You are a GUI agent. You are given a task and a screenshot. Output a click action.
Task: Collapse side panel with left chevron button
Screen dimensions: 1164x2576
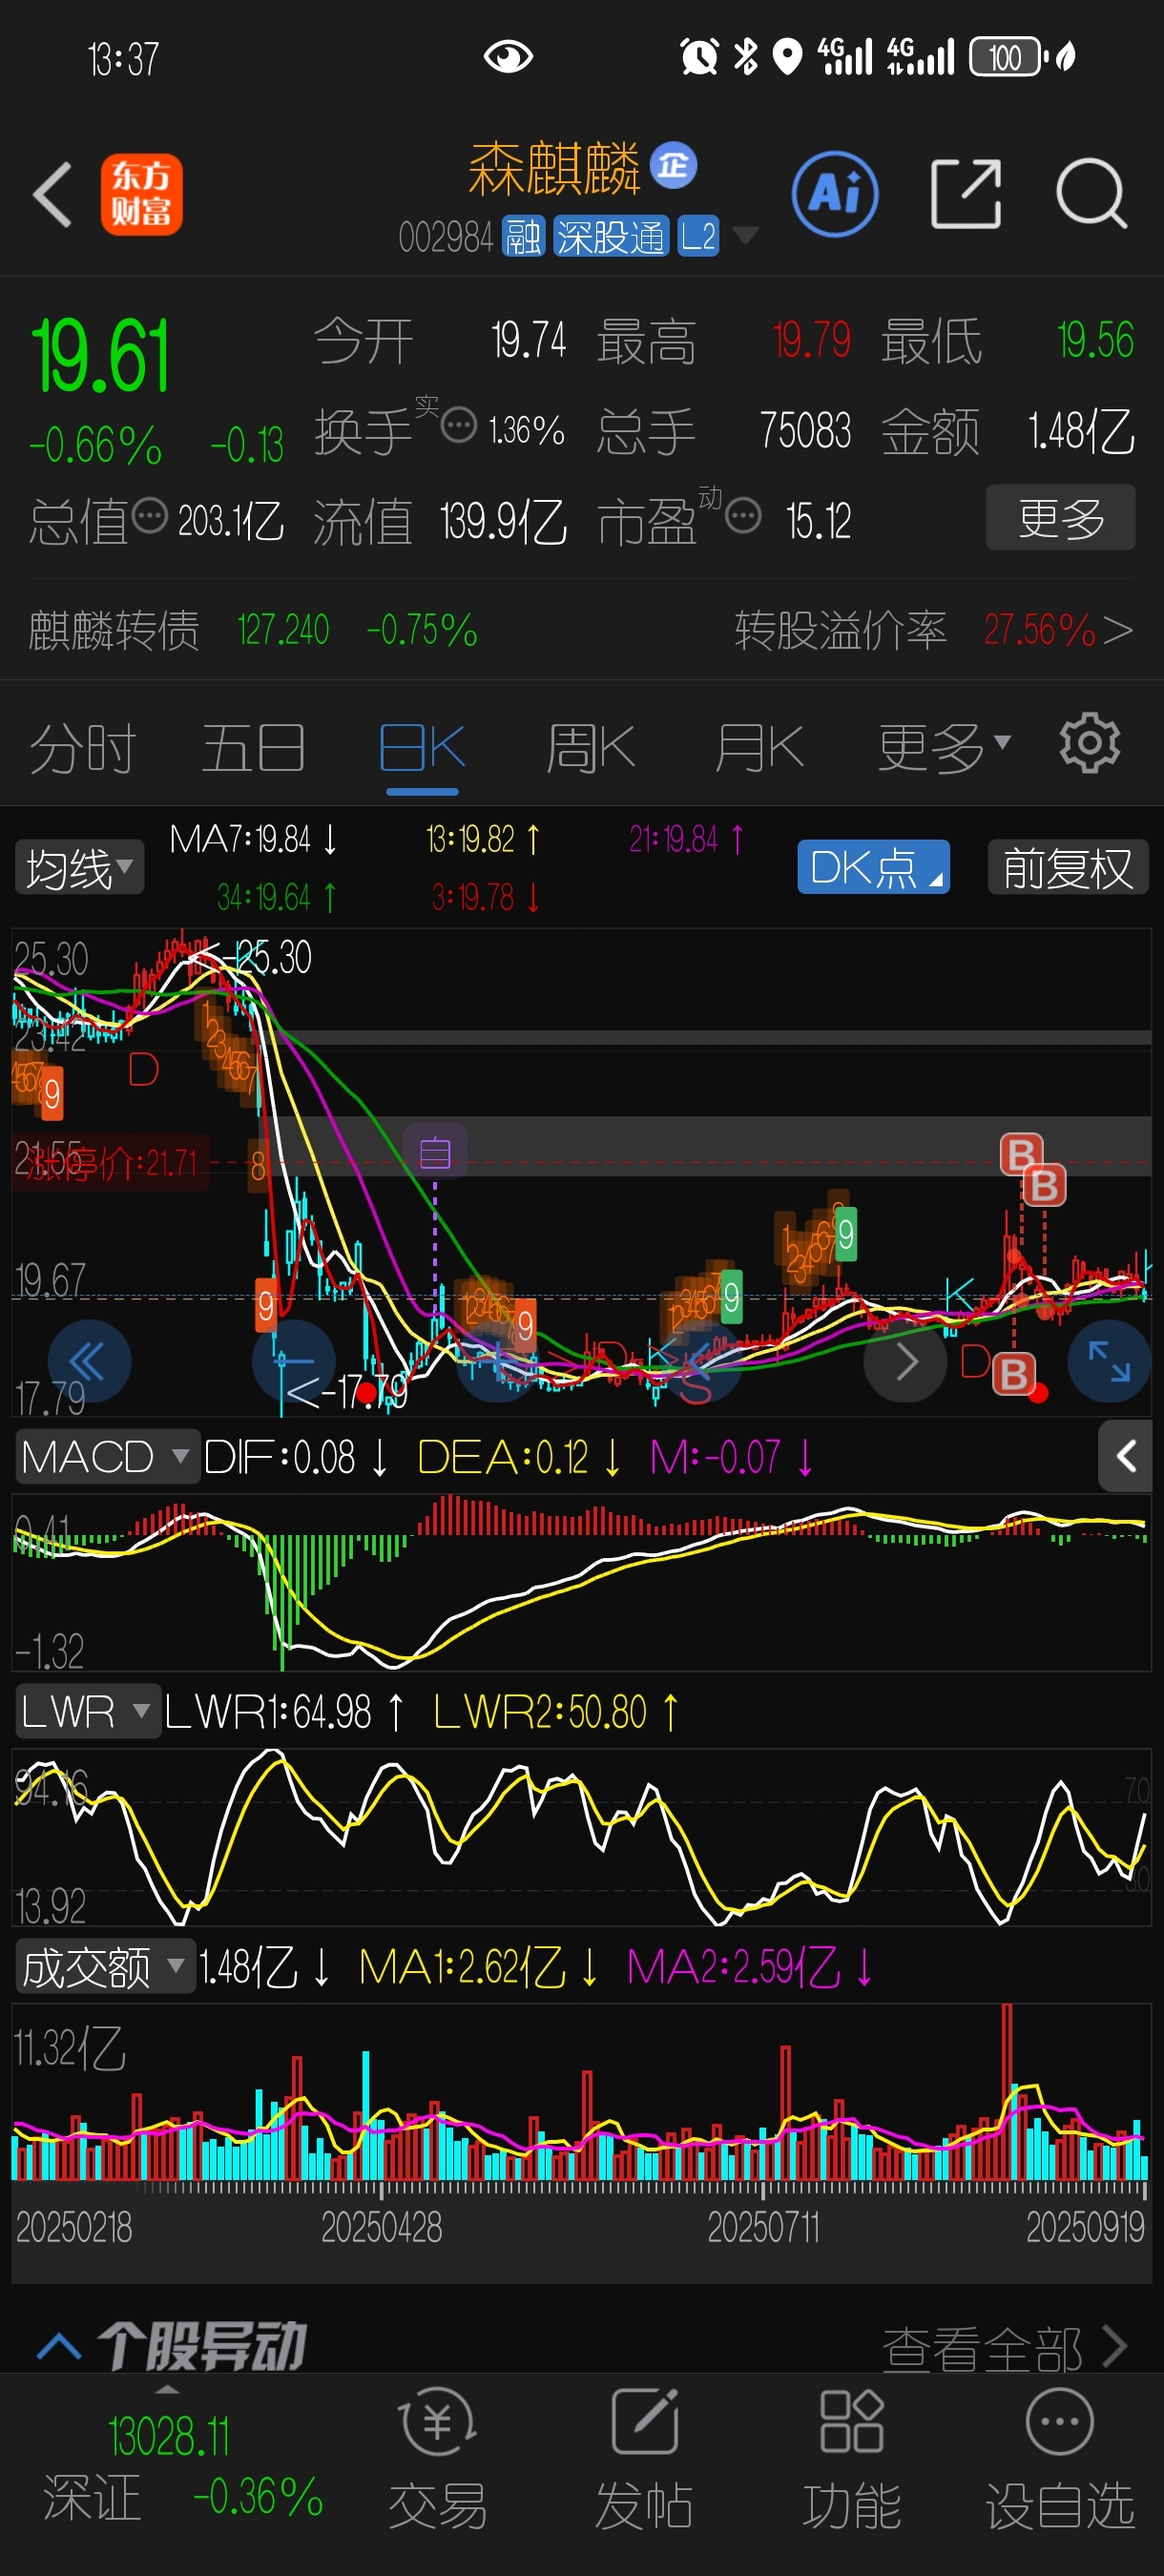coord(1125,1456)
